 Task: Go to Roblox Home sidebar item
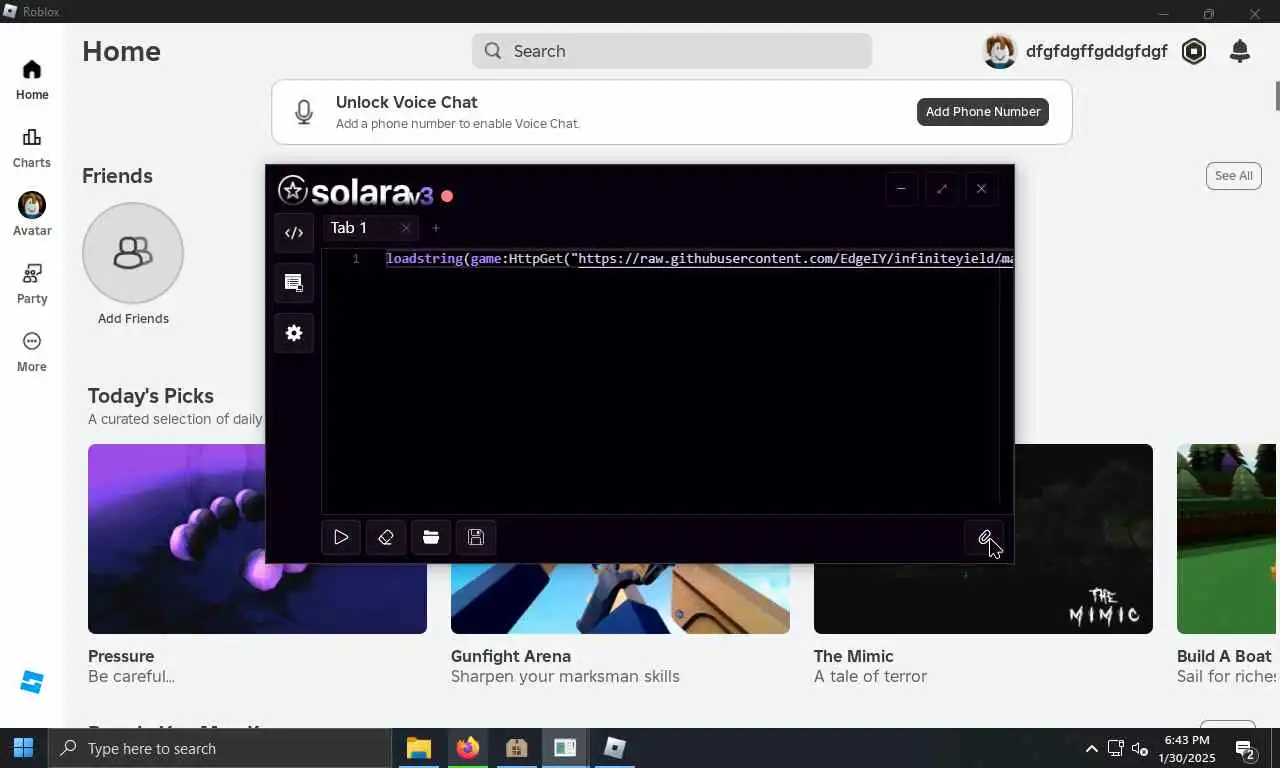[x=32, y=80]
